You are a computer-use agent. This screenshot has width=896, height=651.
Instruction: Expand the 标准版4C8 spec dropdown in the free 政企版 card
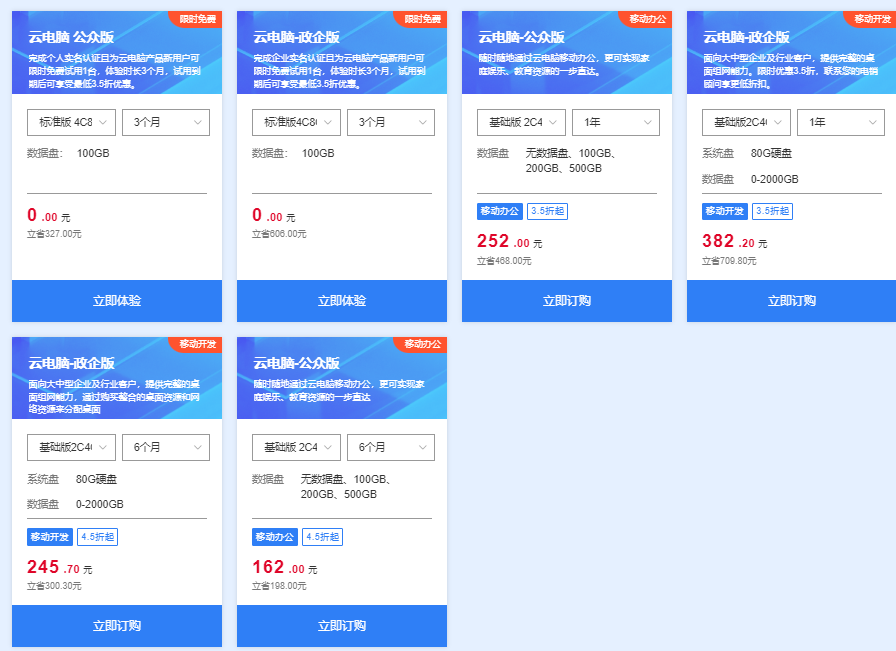pos(296,122)
